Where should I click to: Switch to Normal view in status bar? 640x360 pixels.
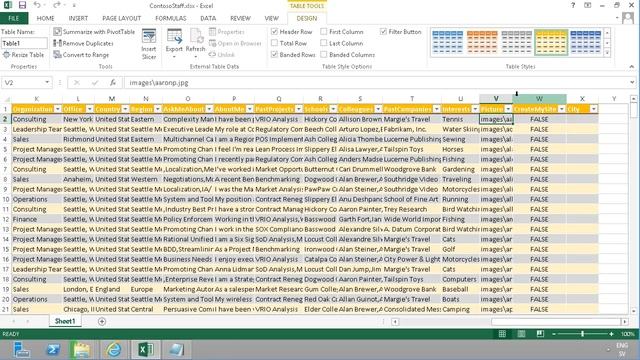502,334
